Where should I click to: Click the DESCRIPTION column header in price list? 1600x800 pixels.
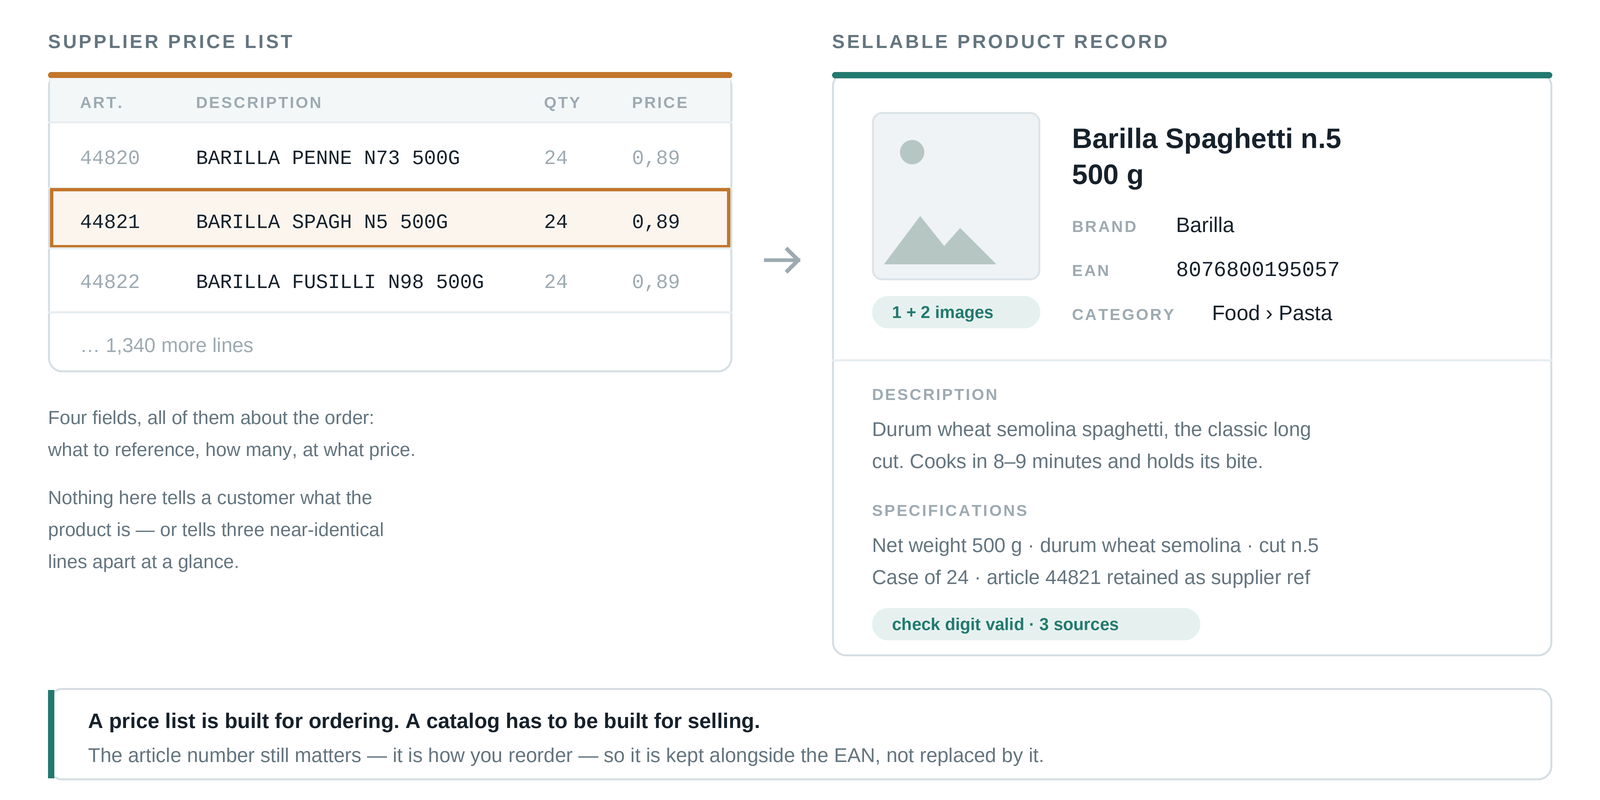pos(259,102)
